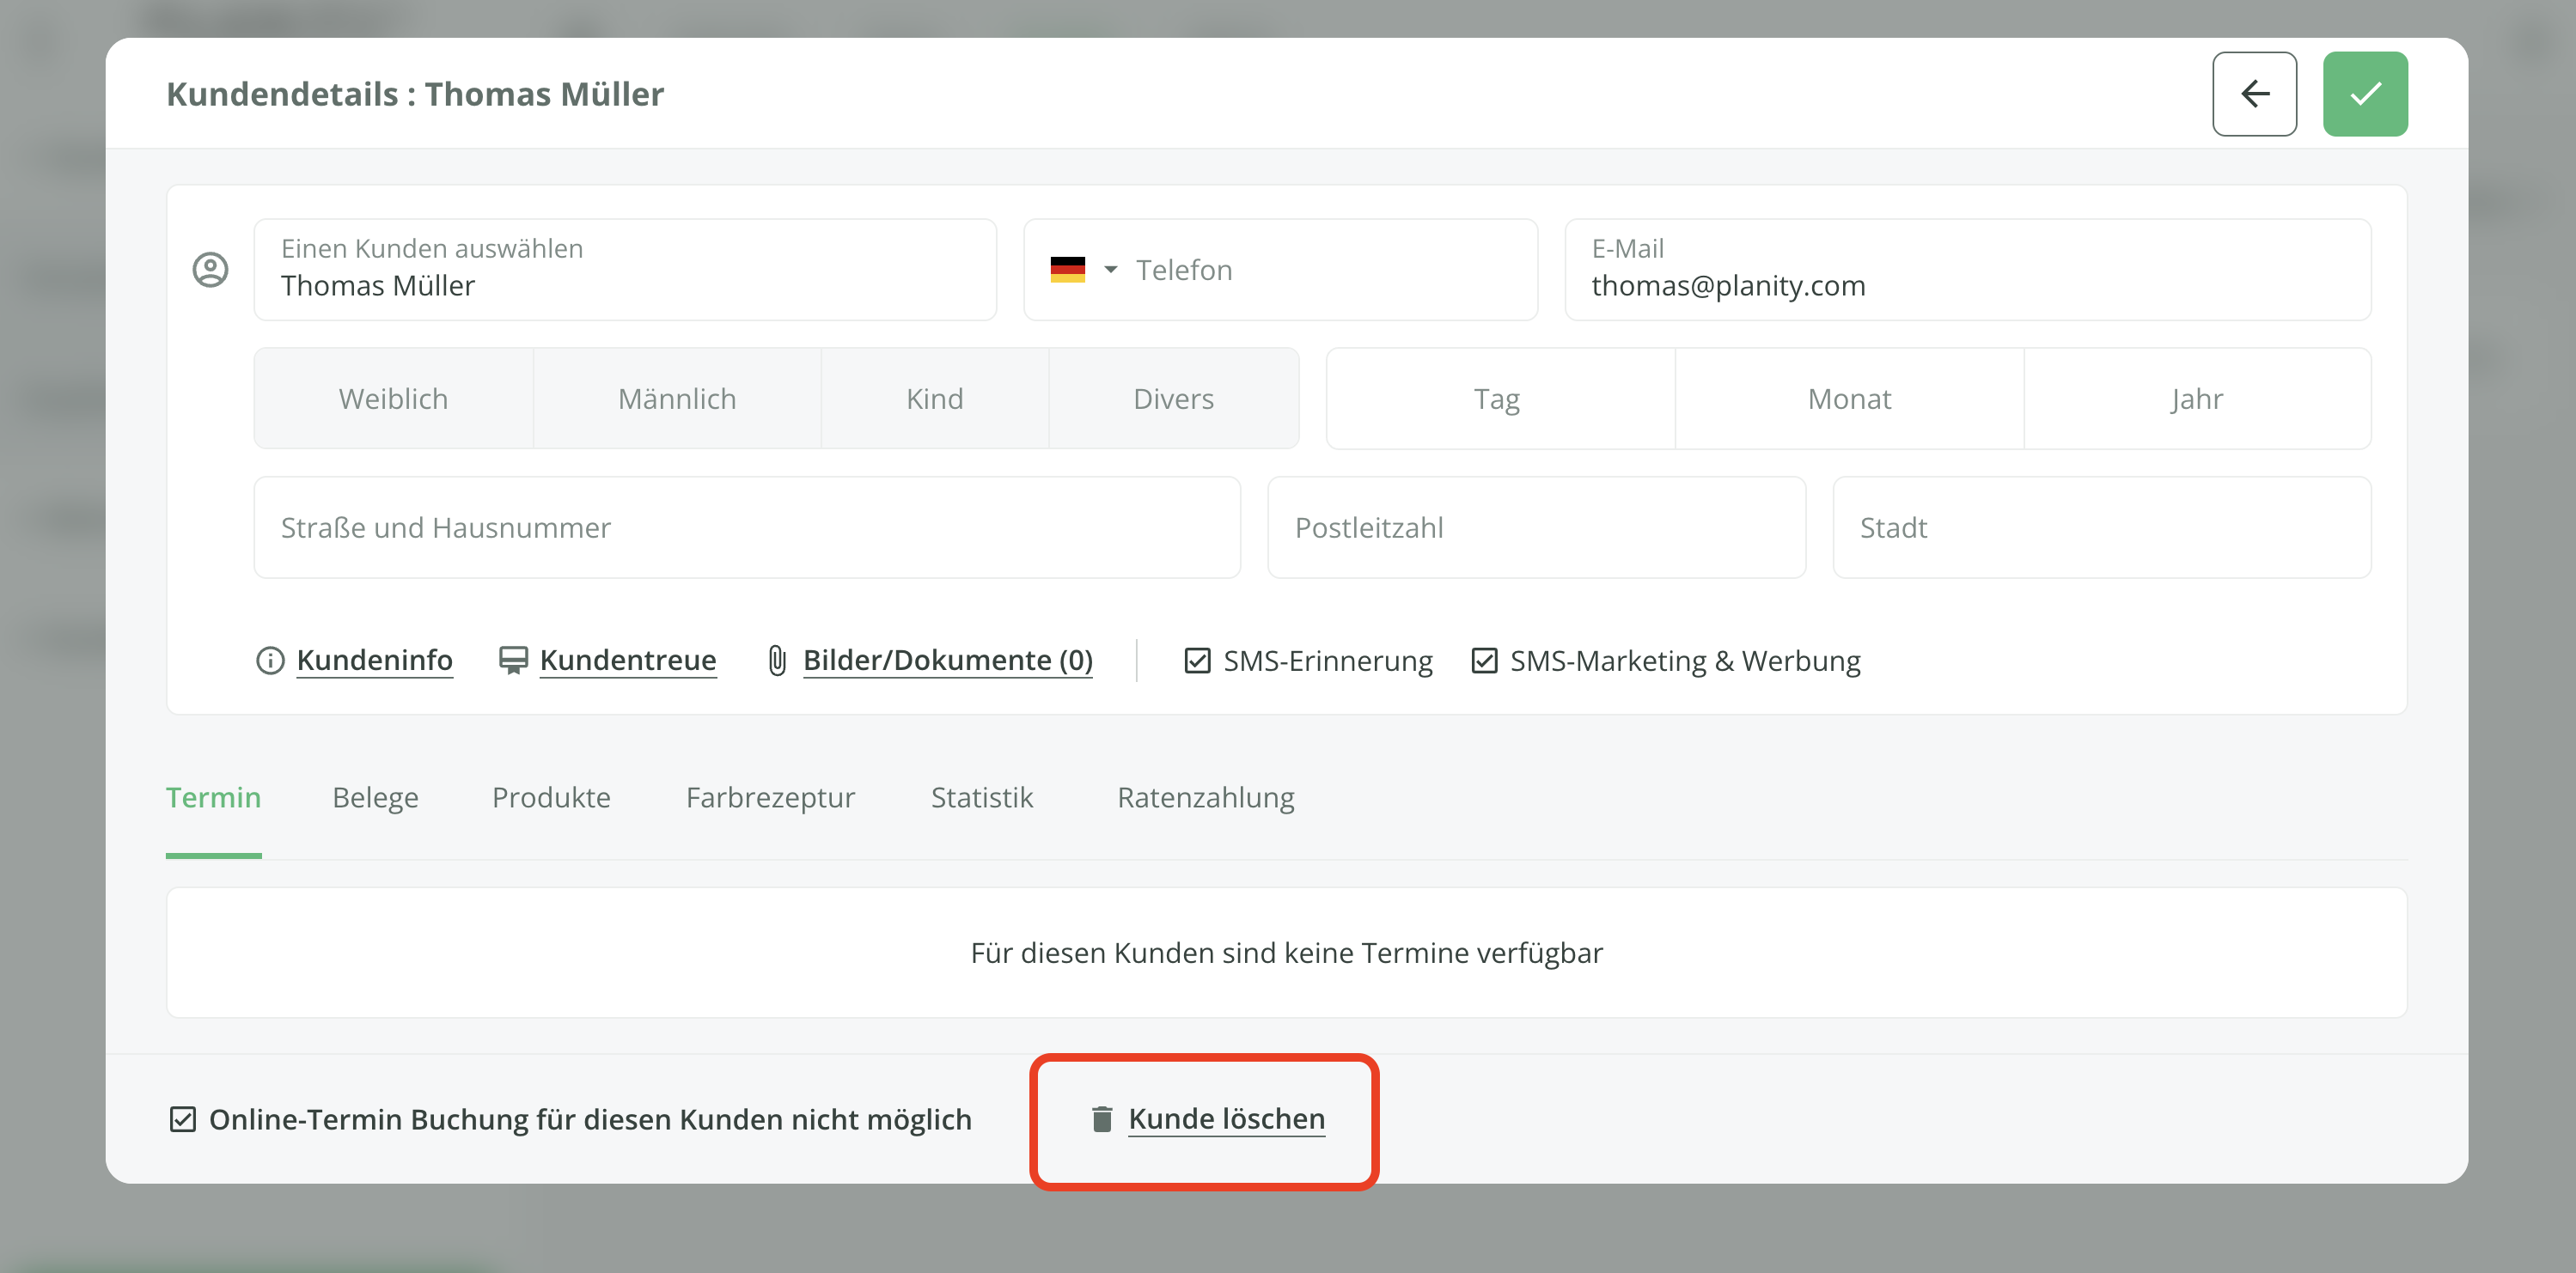Click the customer profile avatar icon
2576x1273 pixels.
(210, 270)
